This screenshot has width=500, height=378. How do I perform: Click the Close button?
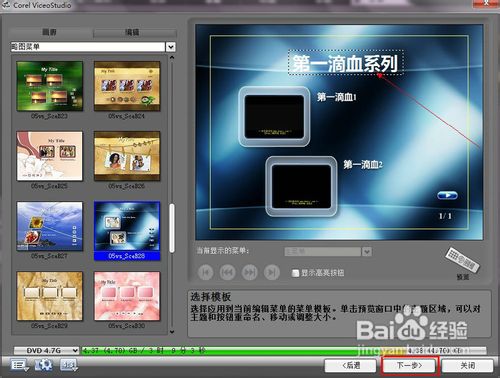coord(468,365)
